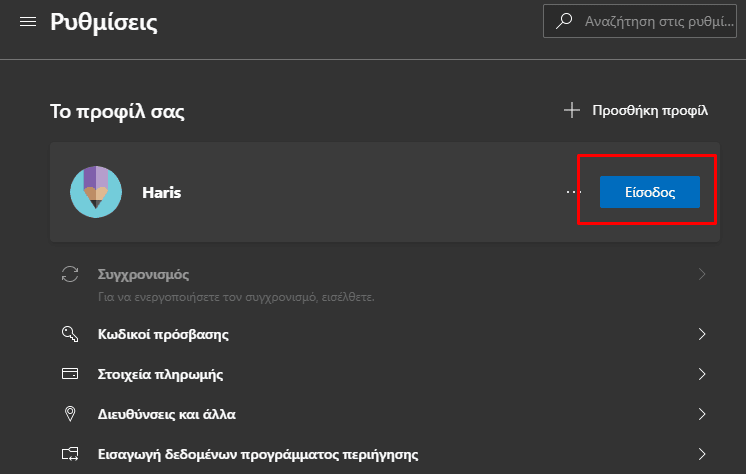The width and height of the screenshot is (746, 474).
Task: Open the three-dot profile options menu
Action: pyautogui.click(x=573, y=192)
